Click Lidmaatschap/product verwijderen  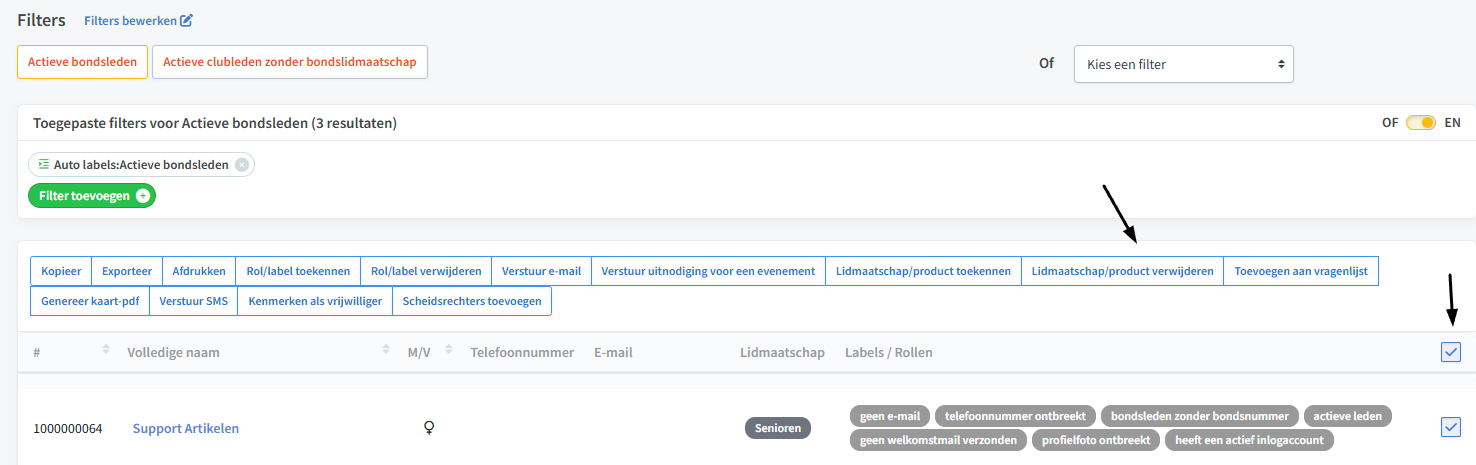point(1122,271)
